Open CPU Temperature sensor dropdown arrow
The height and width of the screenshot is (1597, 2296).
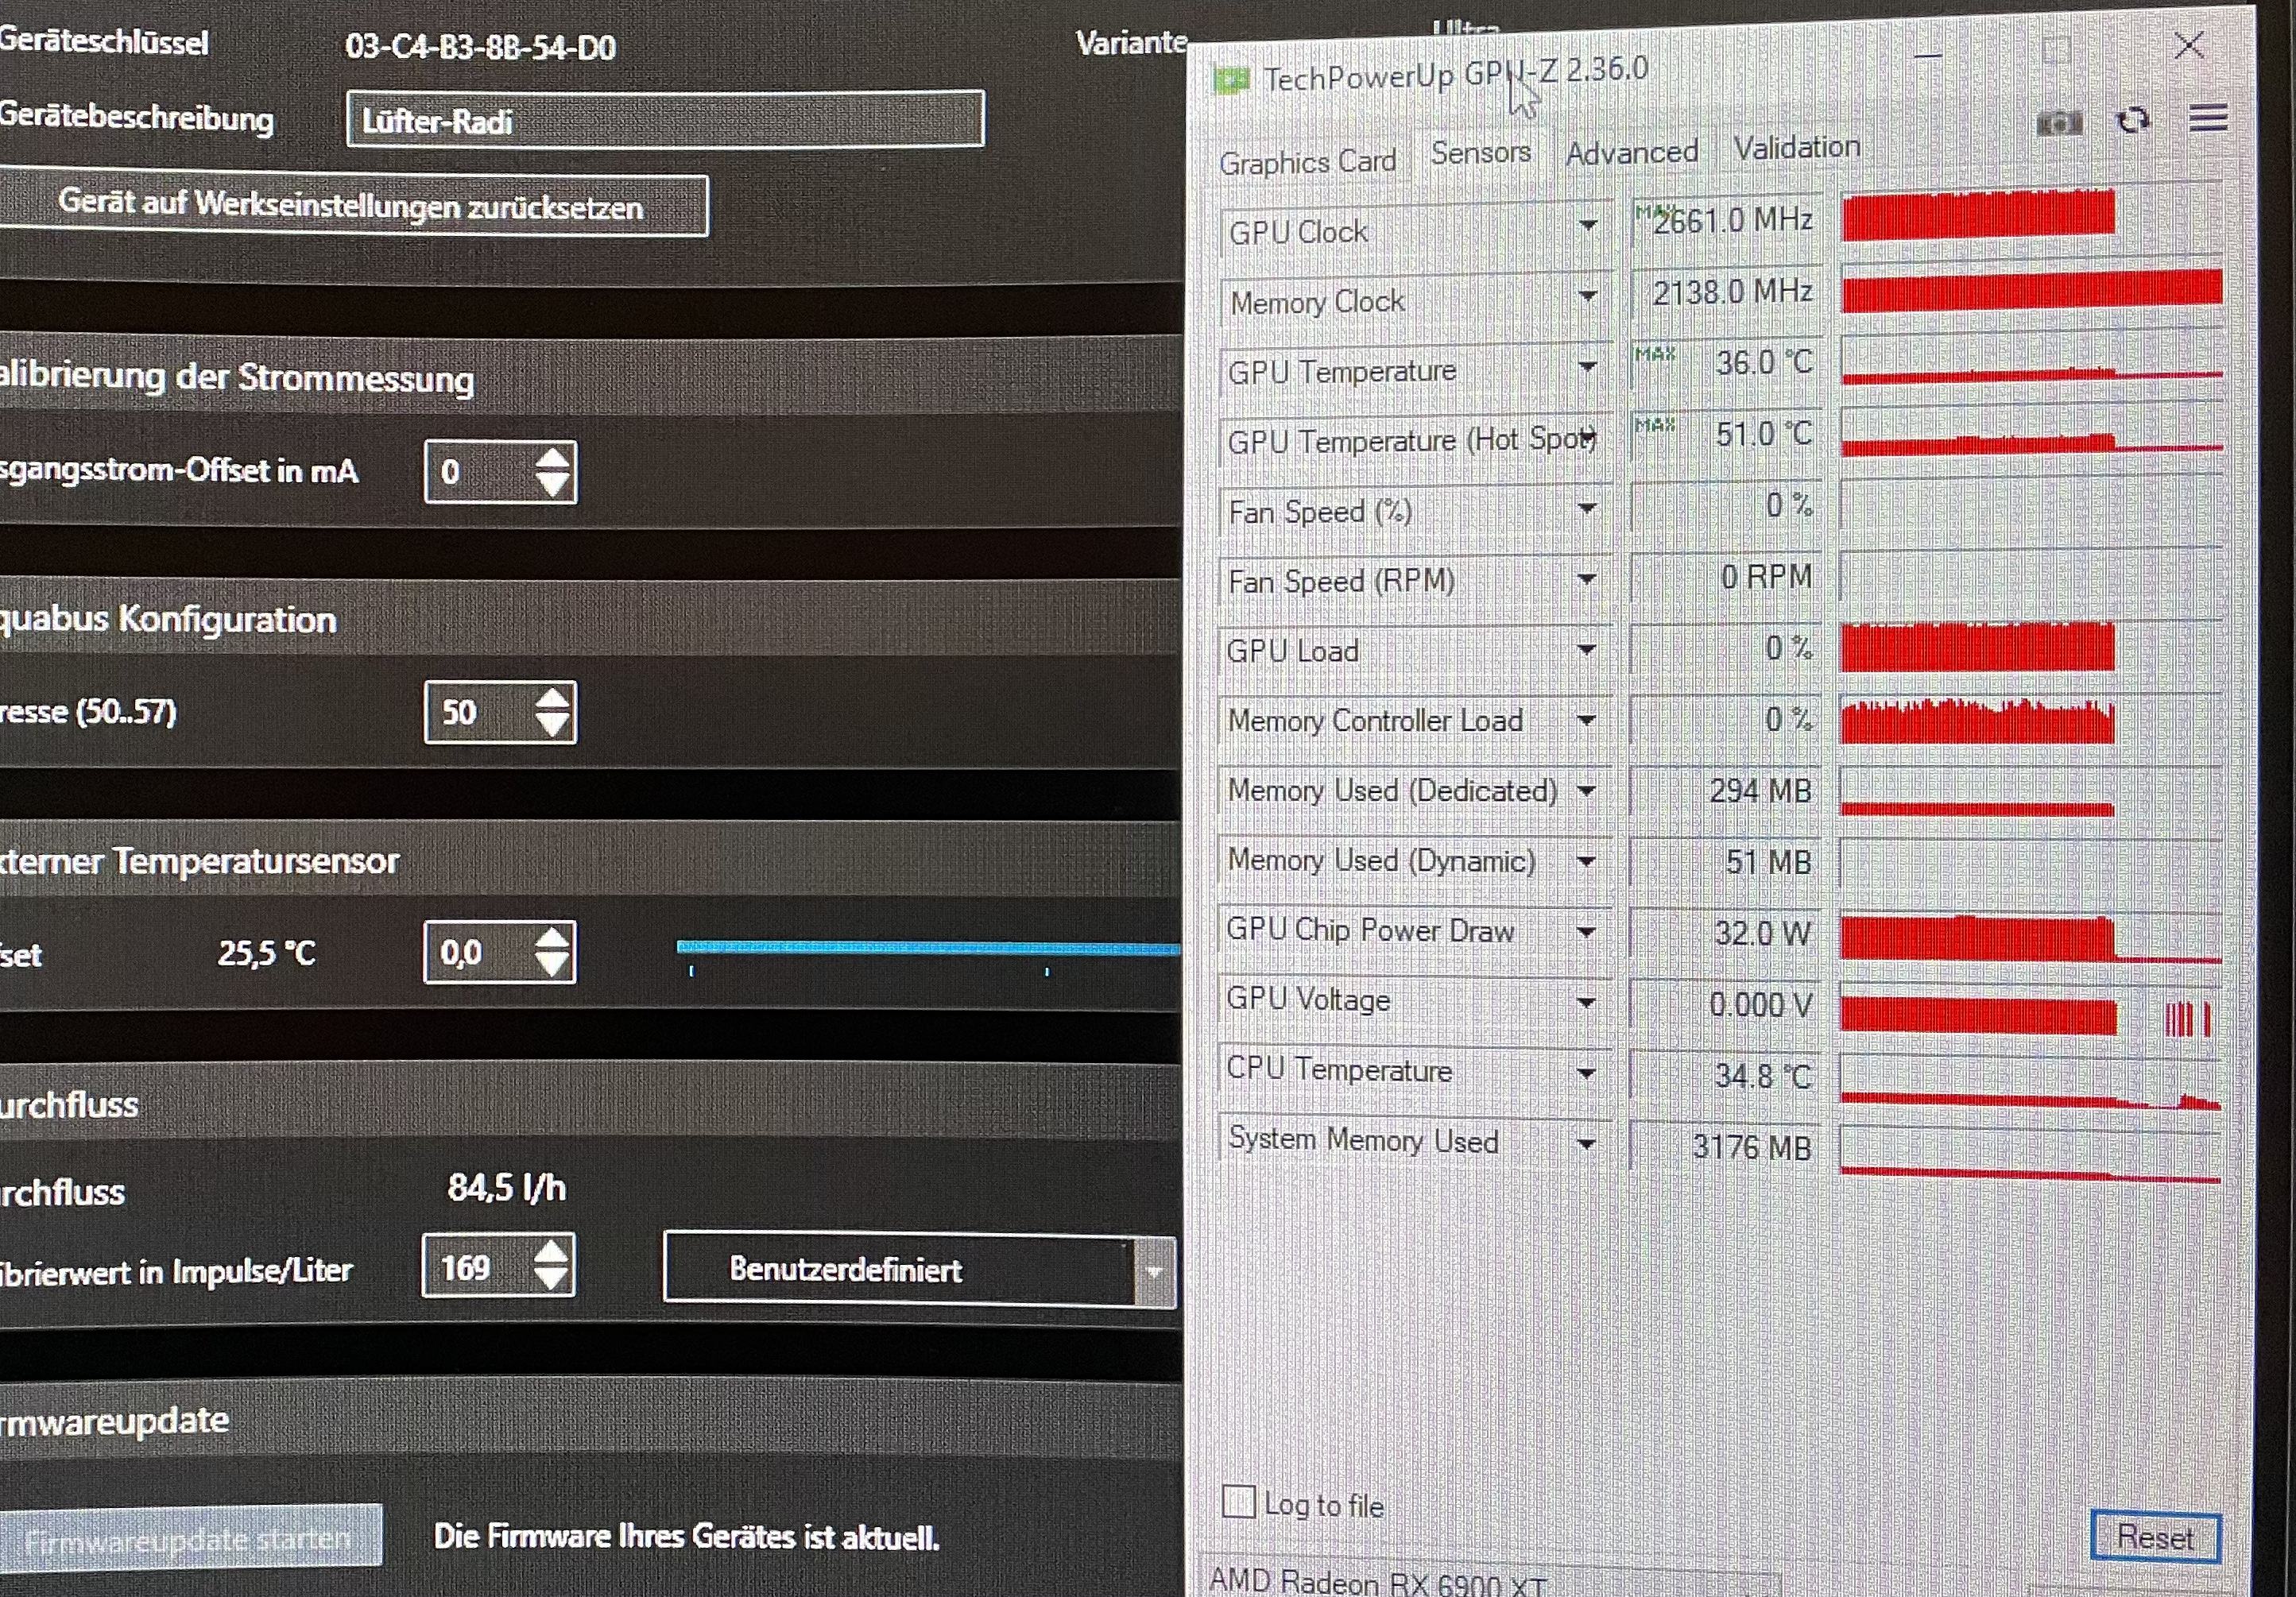[1586, 1073]
